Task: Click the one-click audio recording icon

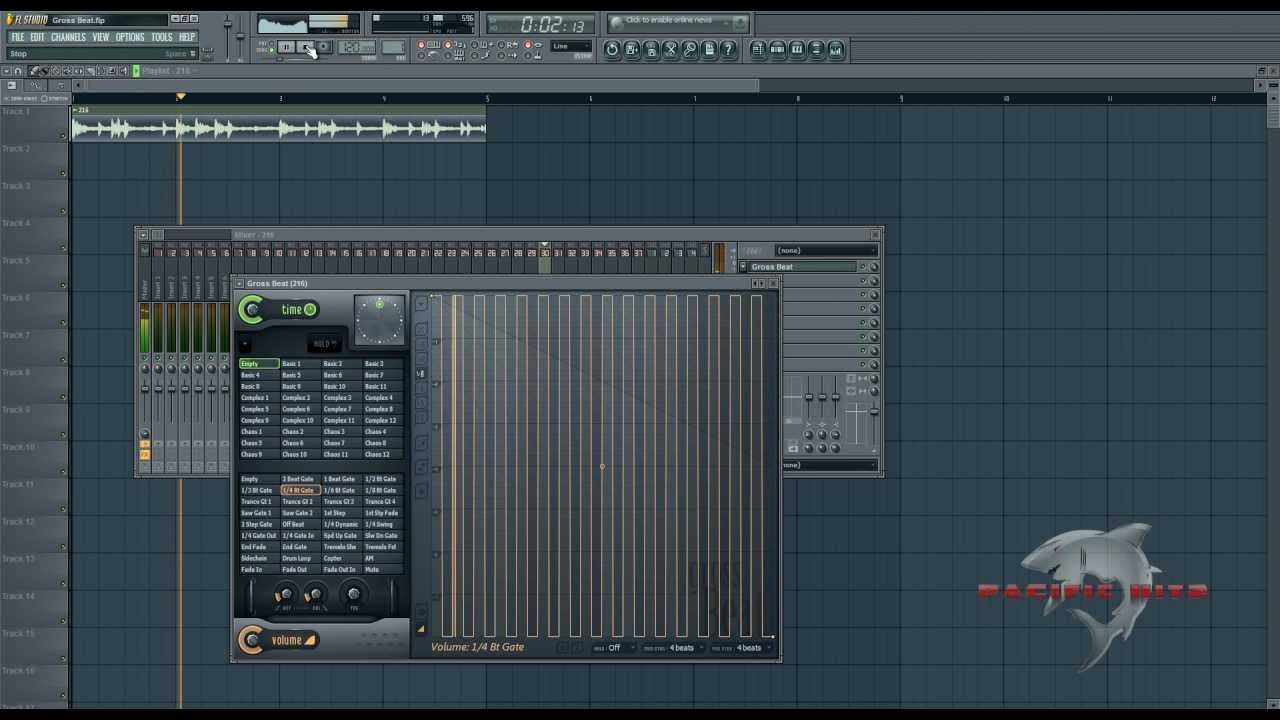Action: click(690, 49)
